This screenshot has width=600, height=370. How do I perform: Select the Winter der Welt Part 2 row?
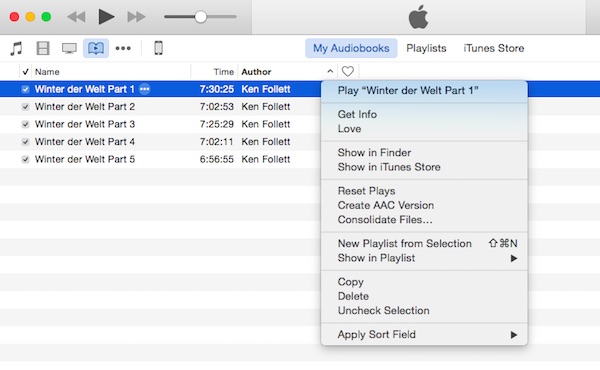(161, 107)
